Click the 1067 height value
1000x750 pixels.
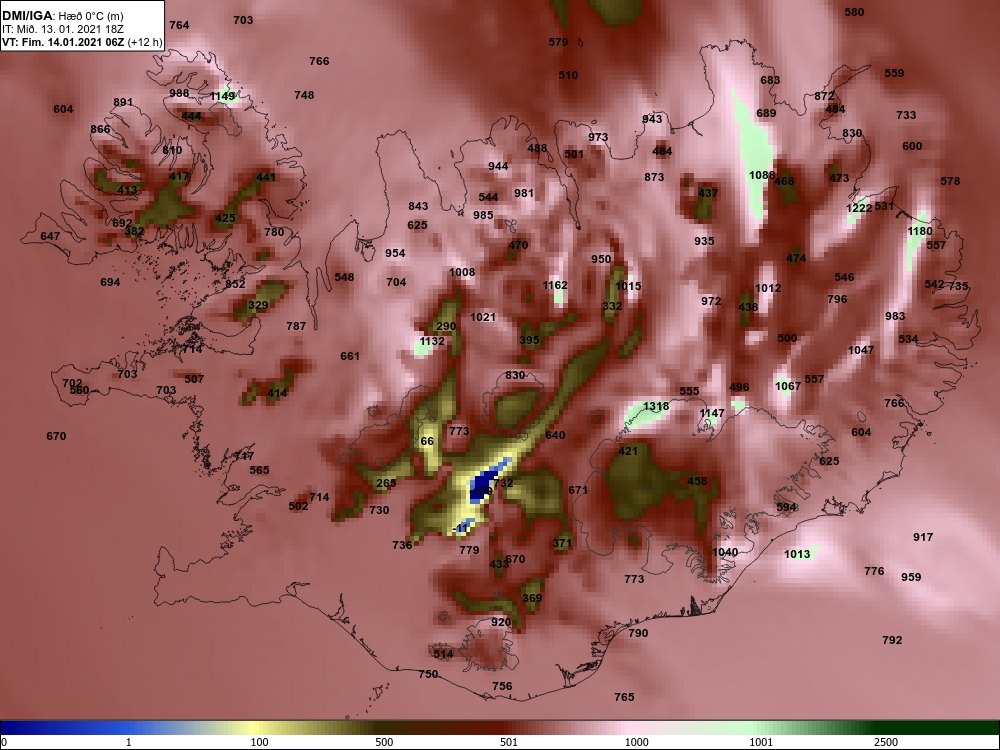(788, 386)
